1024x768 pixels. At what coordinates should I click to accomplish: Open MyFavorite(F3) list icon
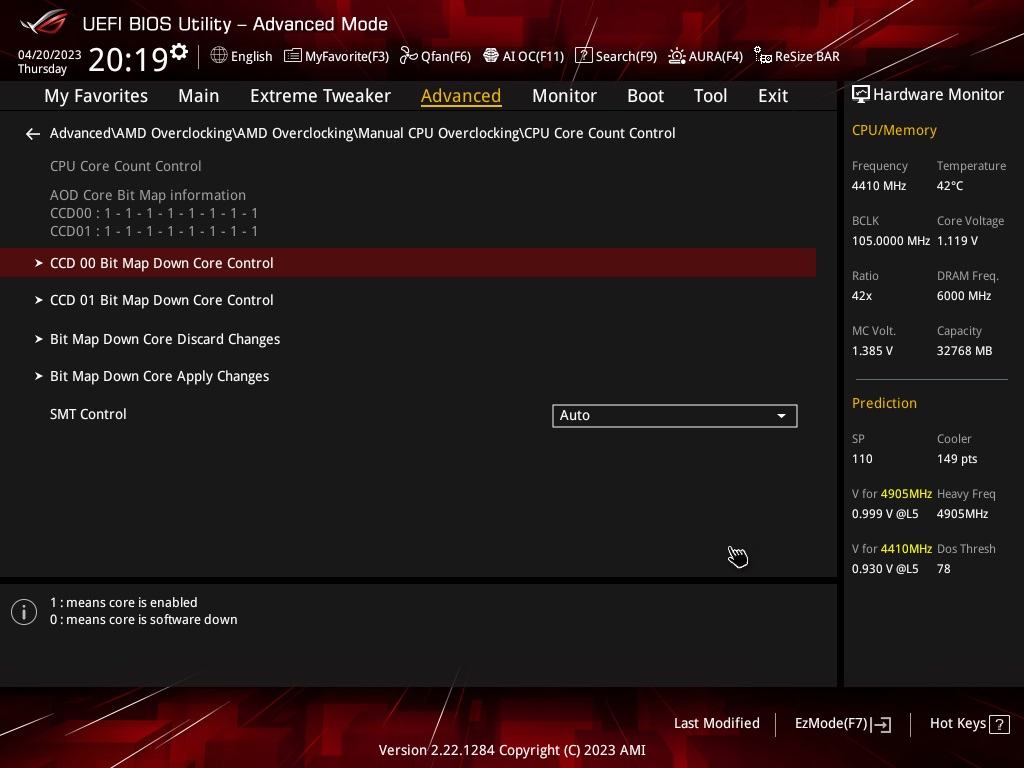tap(293, 56)
